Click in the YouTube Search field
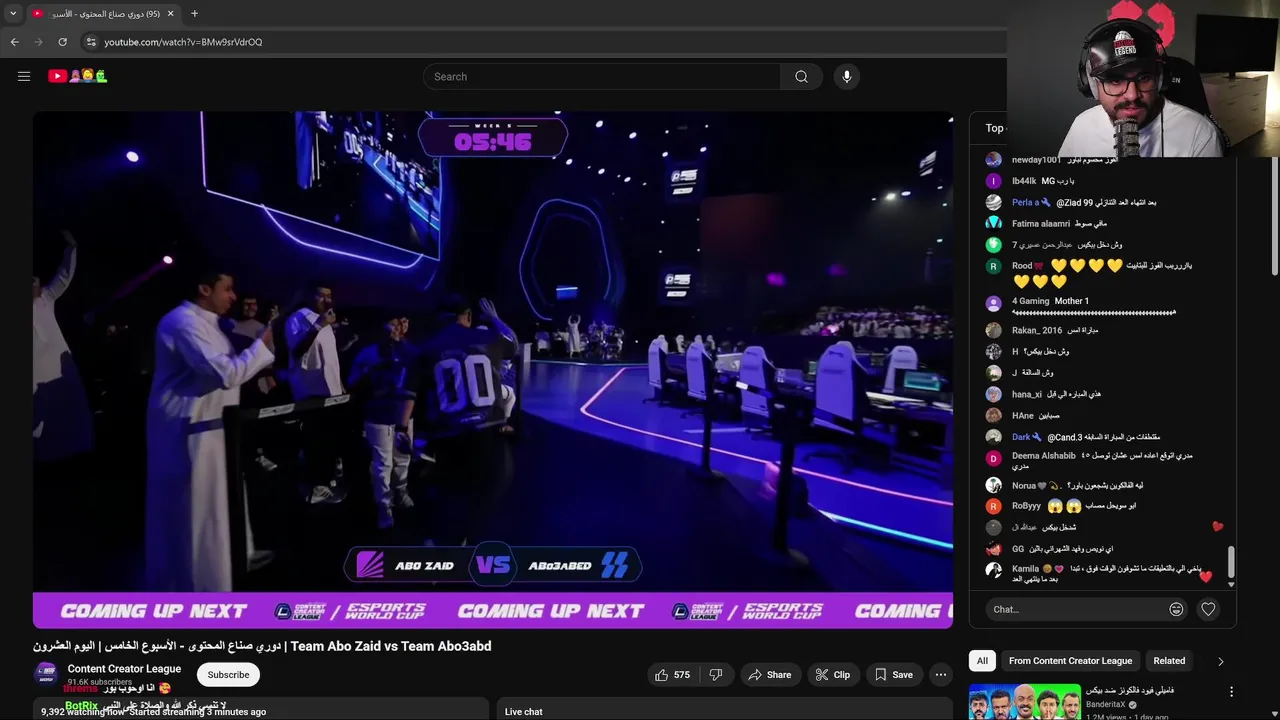Viewport: 1280px width, 720px height. 602,76
